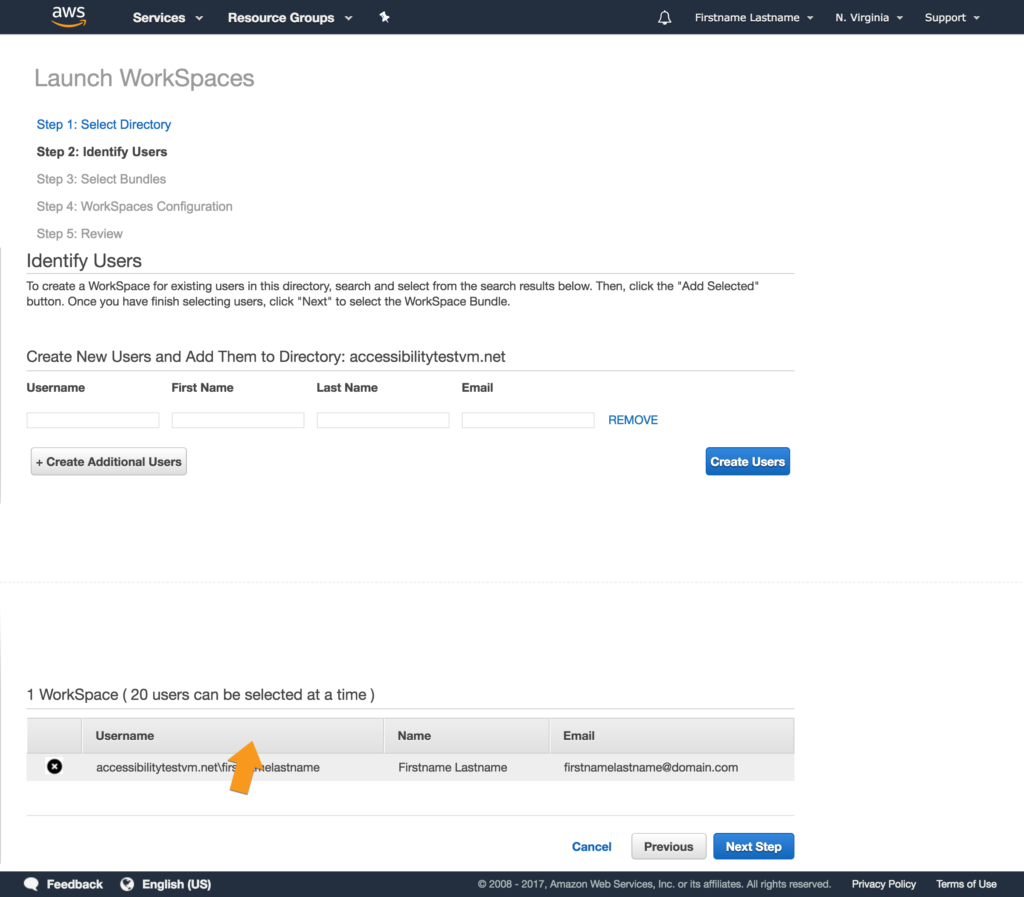This screenshot has width=1024, height=897.
Task: Click the Email table column header
Action: coord(671,736)
